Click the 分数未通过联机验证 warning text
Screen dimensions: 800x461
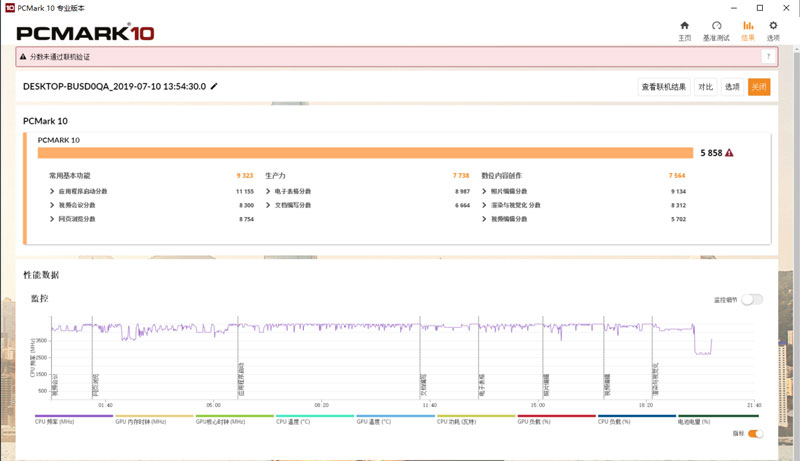coord(60,57)
